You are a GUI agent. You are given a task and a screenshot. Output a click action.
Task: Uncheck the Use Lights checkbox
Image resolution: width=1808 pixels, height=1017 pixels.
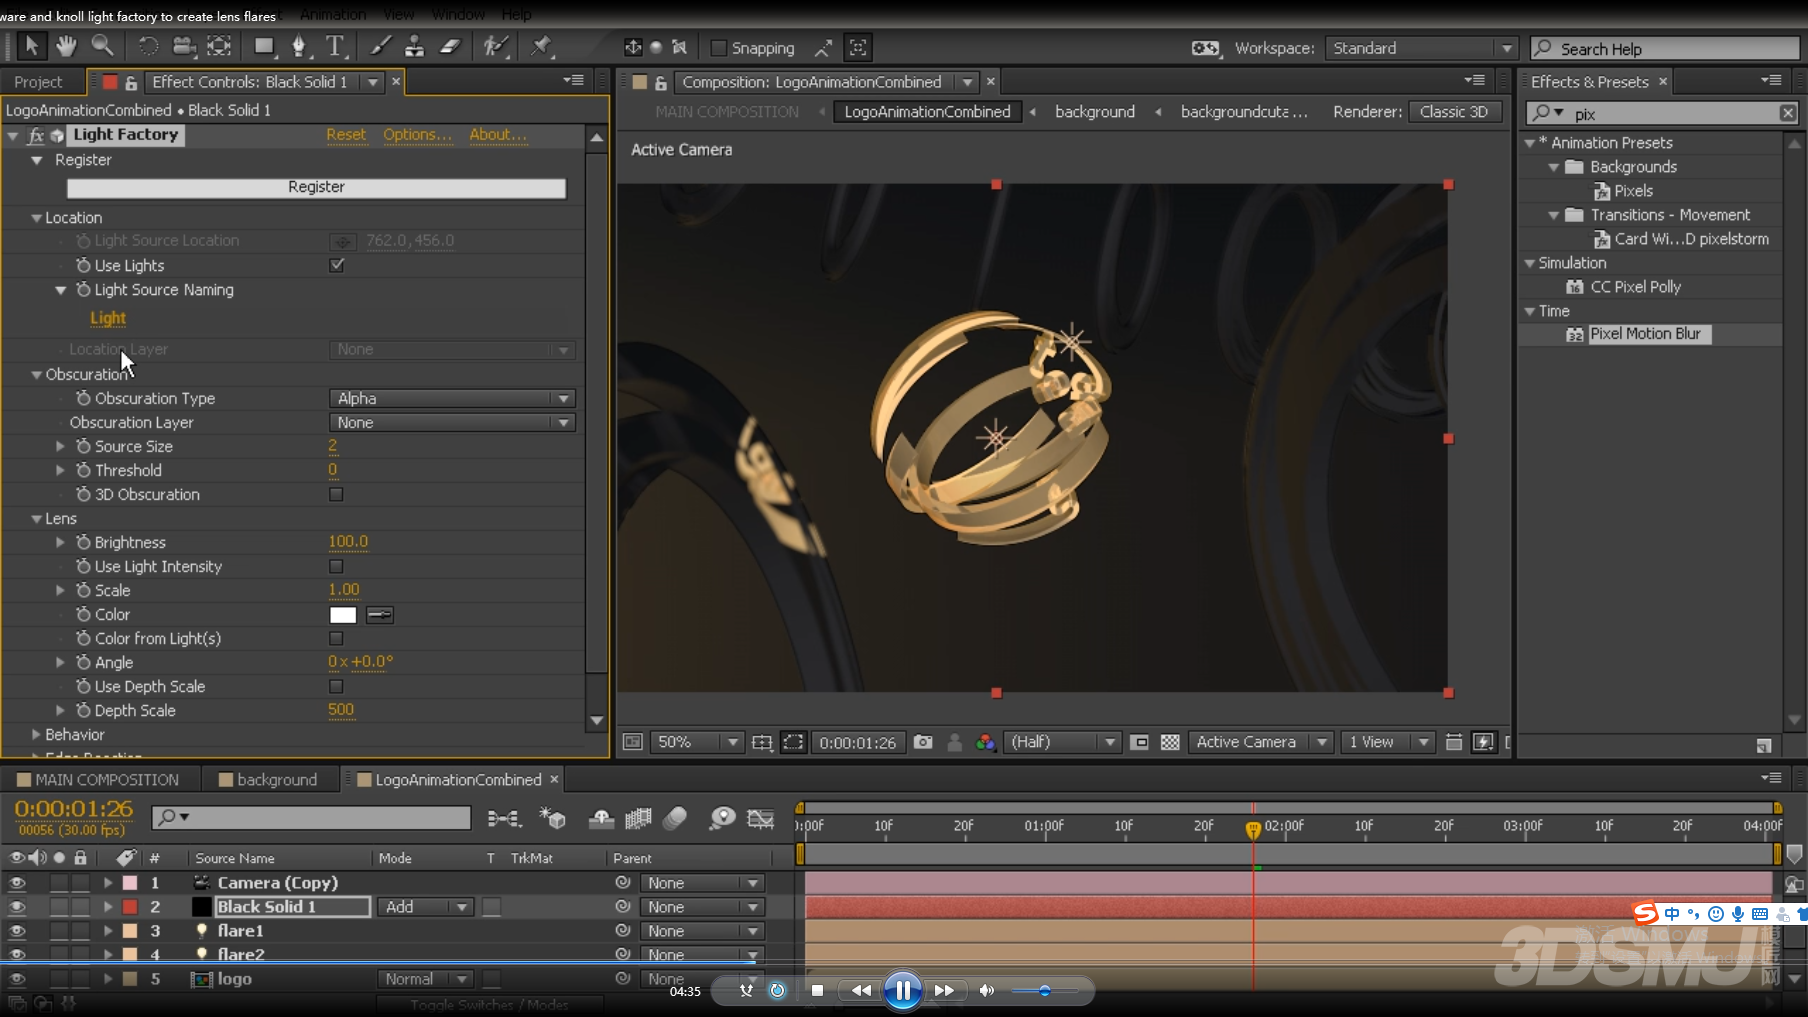click(x=337, y=265)
